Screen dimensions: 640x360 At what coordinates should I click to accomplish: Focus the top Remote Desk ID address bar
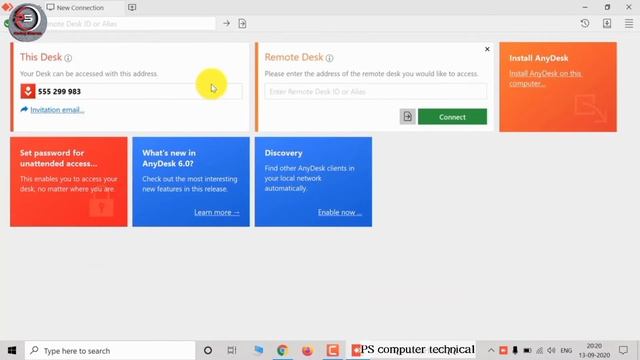click(x=129, y=24)
